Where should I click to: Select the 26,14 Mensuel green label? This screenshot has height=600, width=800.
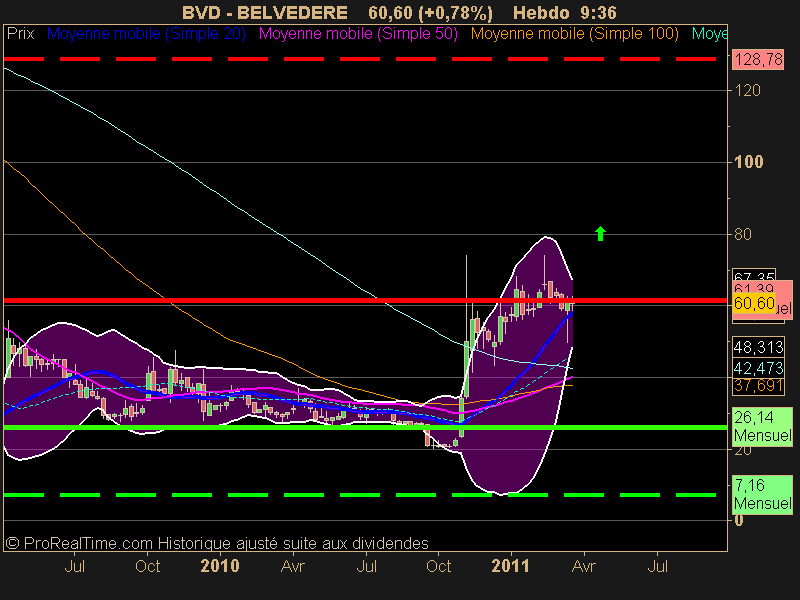(762, 426)
